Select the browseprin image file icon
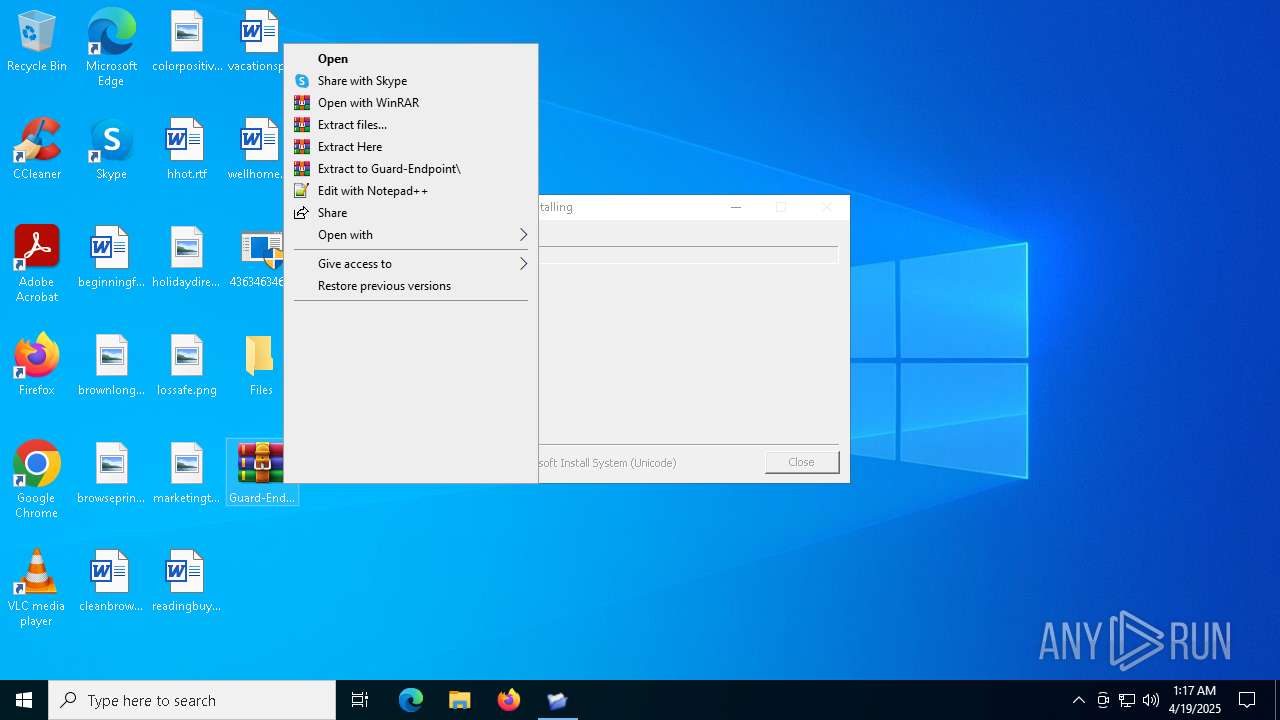Viewport: 1280px width, 720px height. tap(111, 474)
